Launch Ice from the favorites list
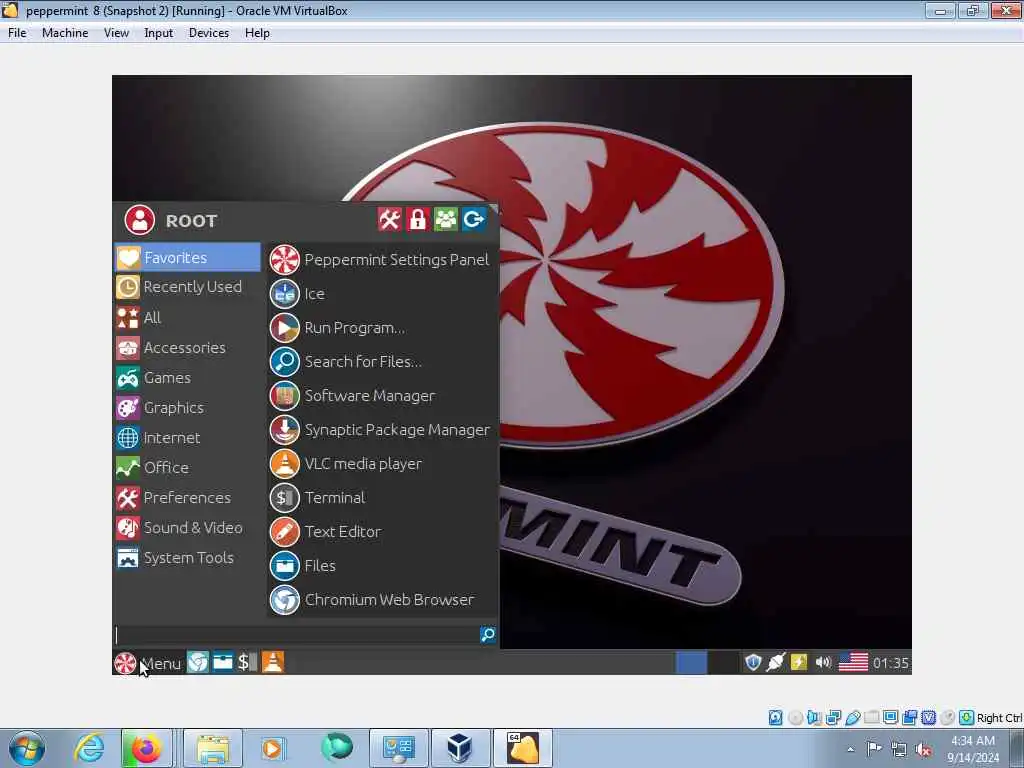Viewport: 1024px width, 768px height. coord(298,294)
